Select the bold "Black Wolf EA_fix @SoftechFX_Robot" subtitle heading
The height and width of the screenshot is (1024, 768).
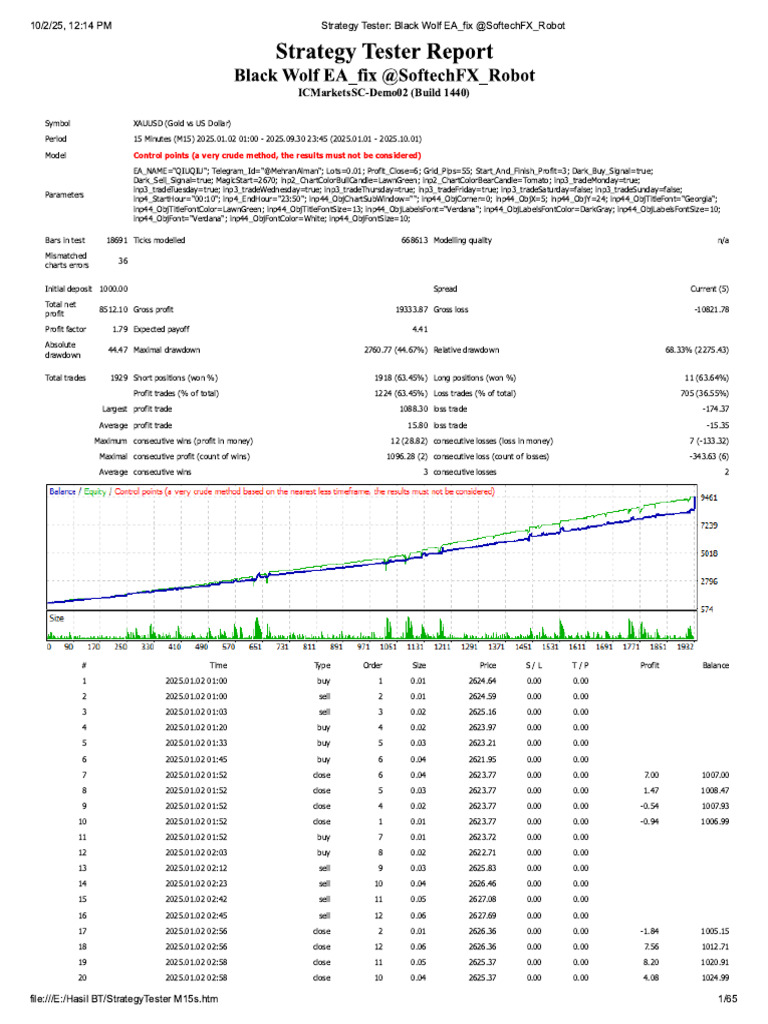tap(384, 76)
